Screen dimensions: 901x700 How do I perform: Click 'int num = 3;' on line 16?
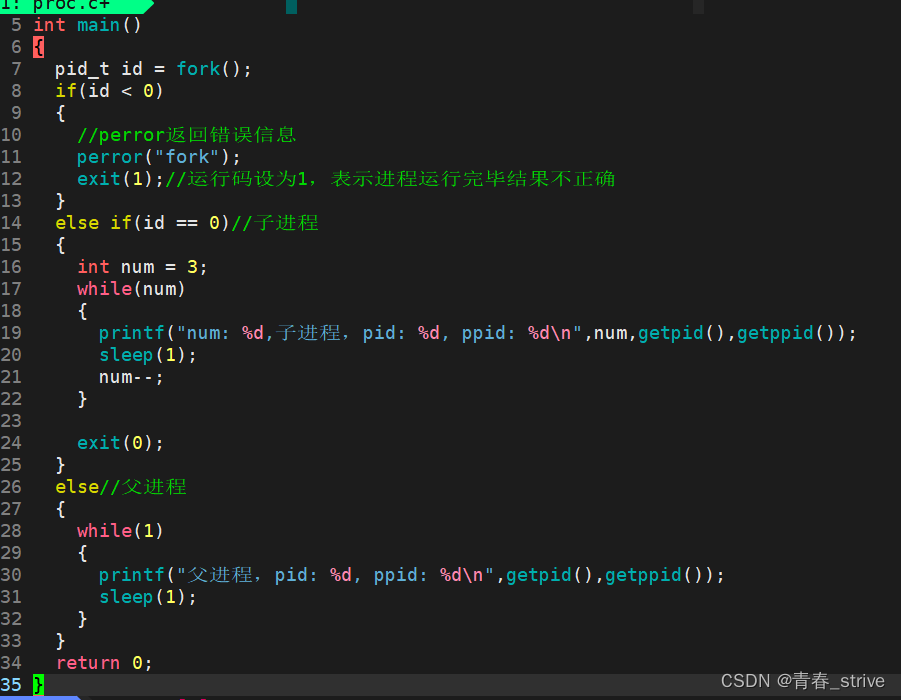pos(142,267)
